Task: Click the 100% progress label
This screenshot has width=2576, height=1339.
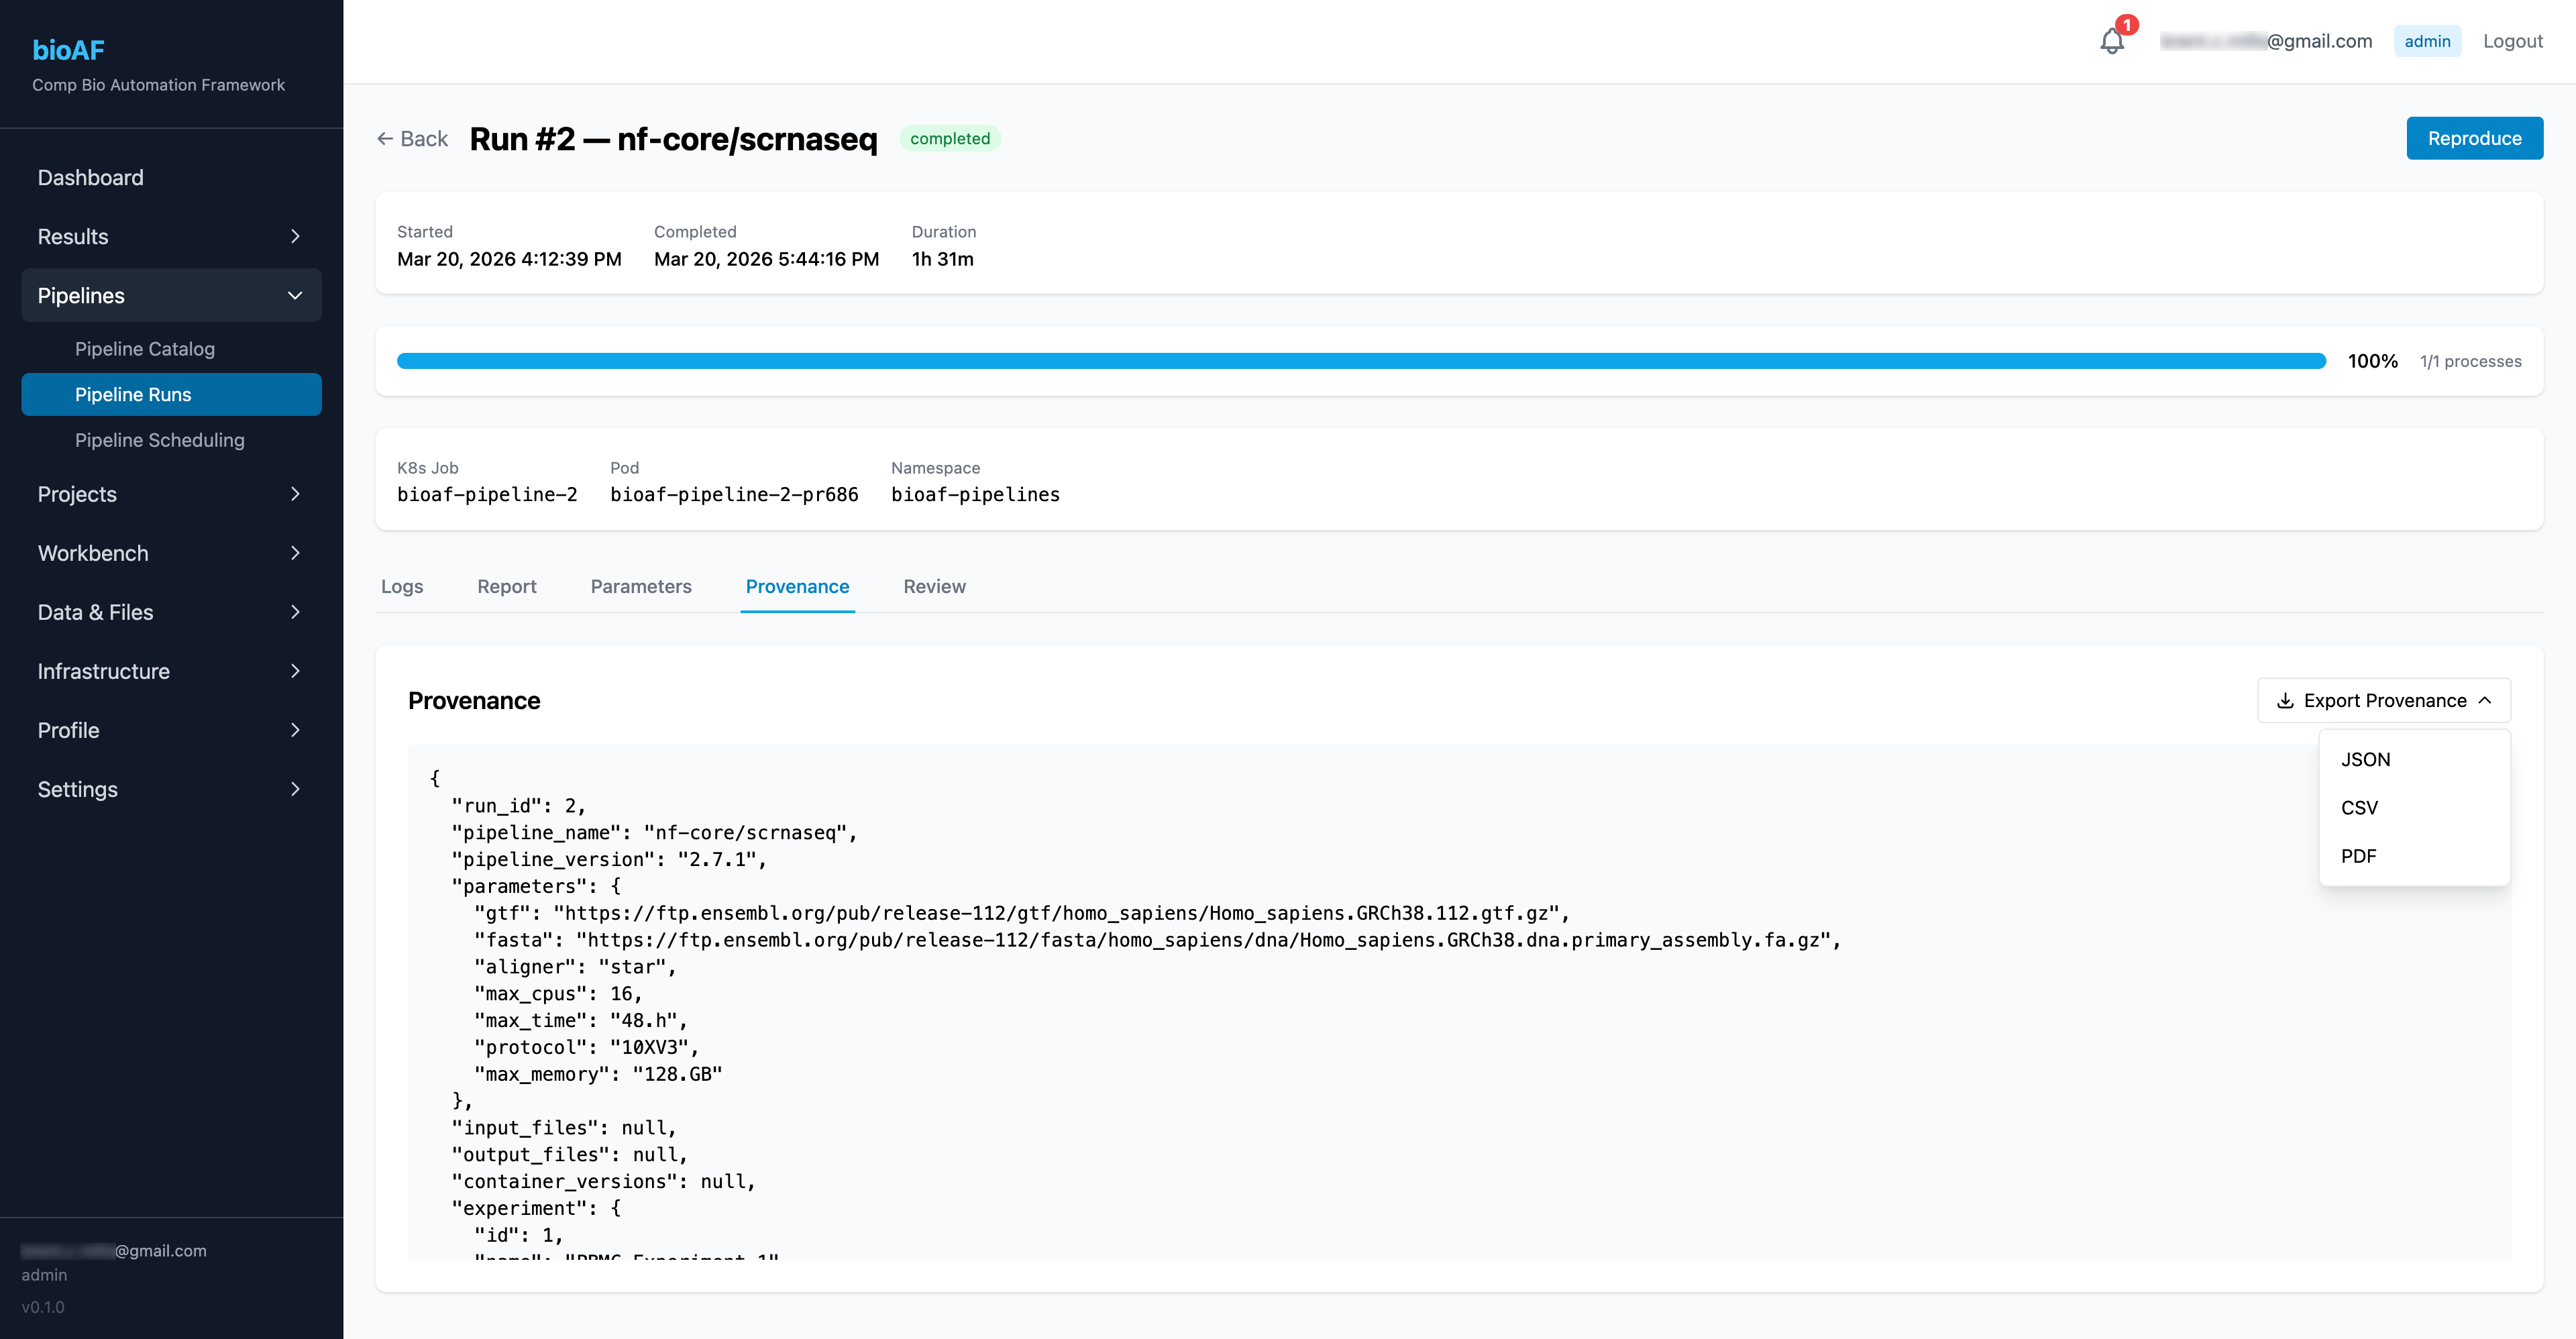Action: tap(2372, 361)
